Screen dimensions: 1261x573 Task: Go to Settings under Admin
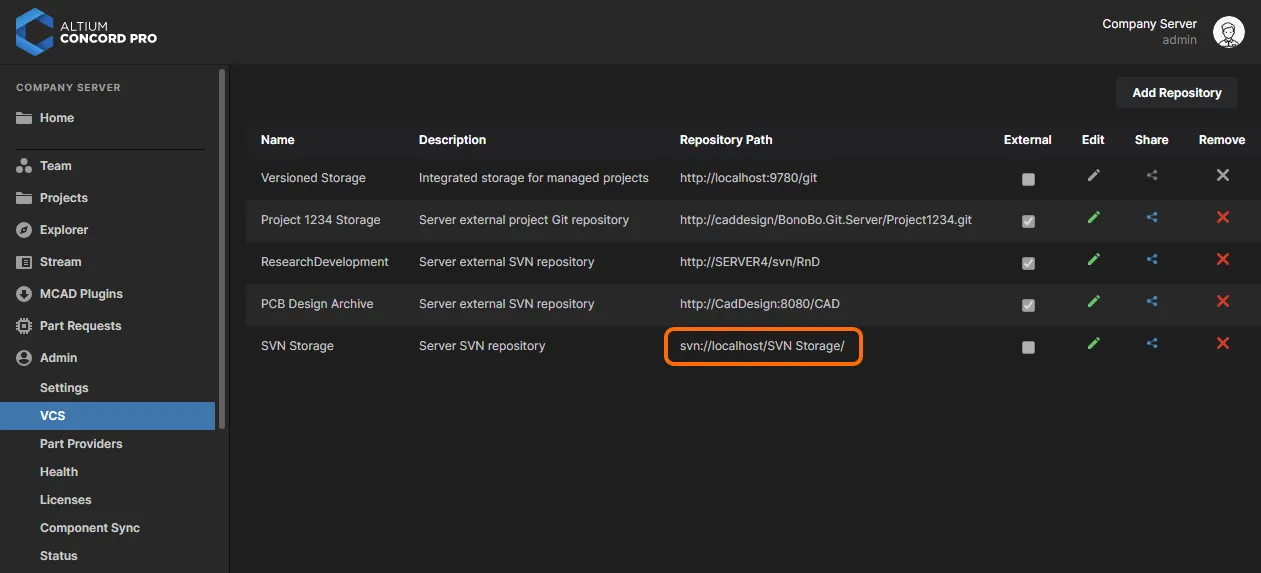(x=64, y=388)
